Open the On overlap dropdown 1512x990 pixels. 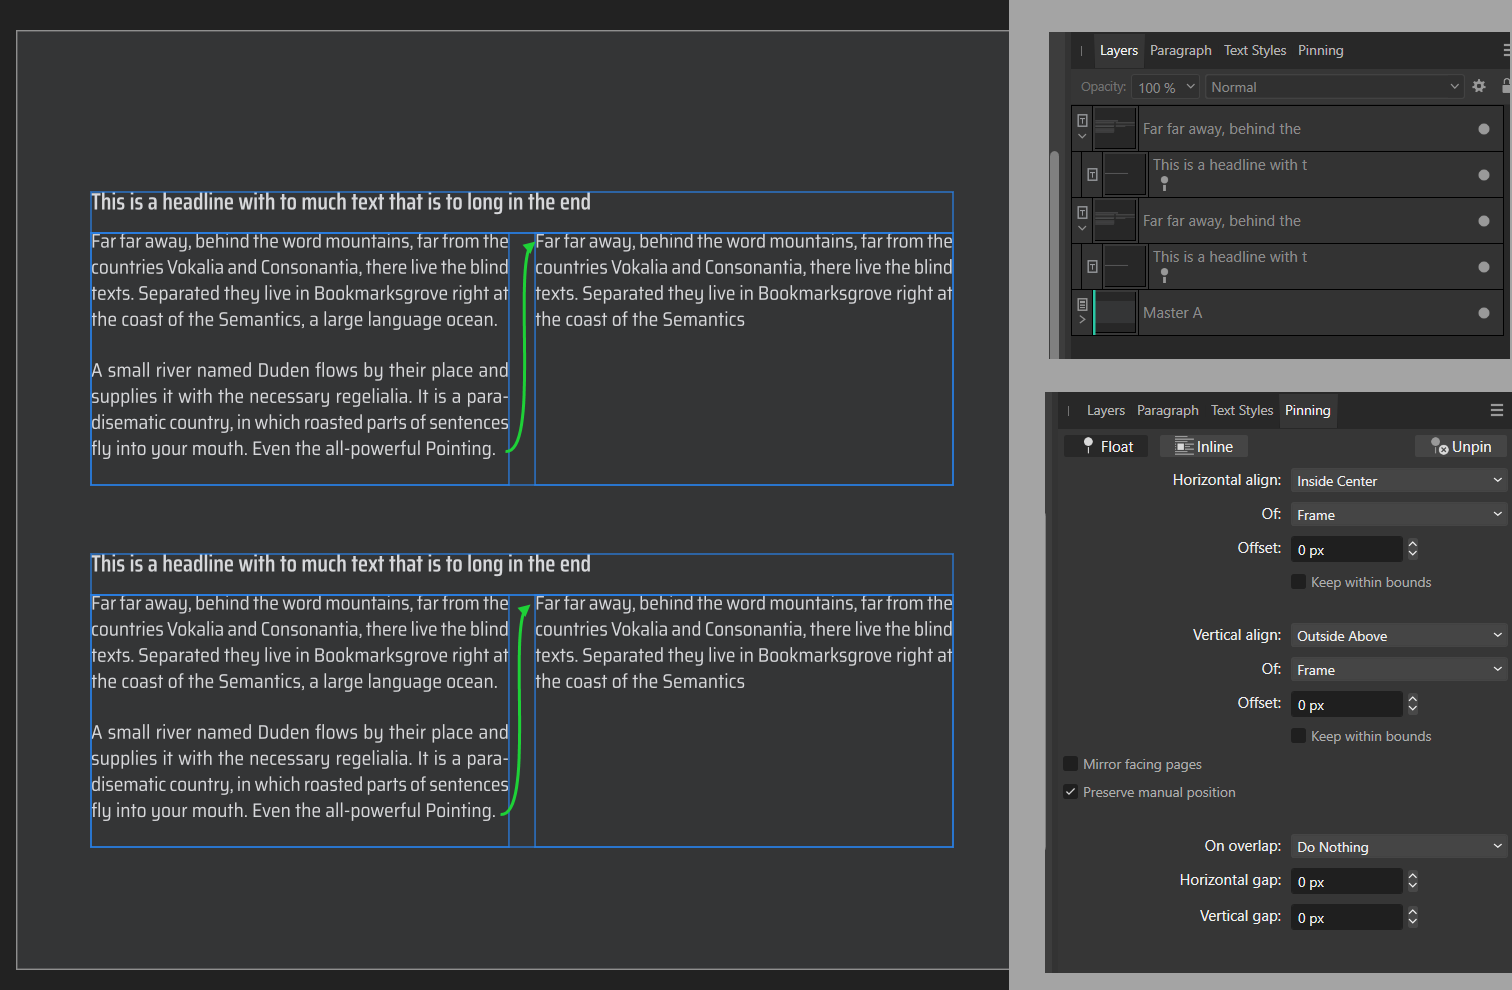tap(1398, 847)
